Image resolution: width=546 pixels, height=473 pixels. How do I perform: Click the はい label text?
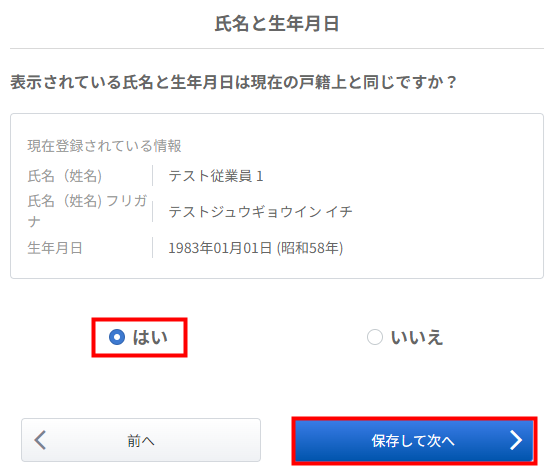(x=150, y=337)
